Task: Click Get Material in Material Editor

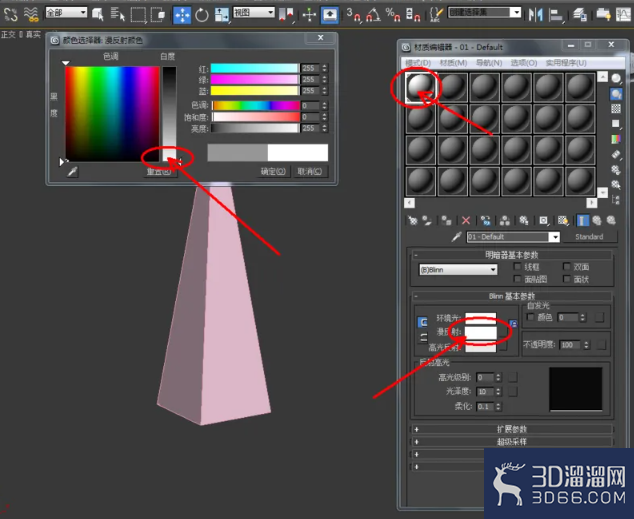Action: click(412, 220)
